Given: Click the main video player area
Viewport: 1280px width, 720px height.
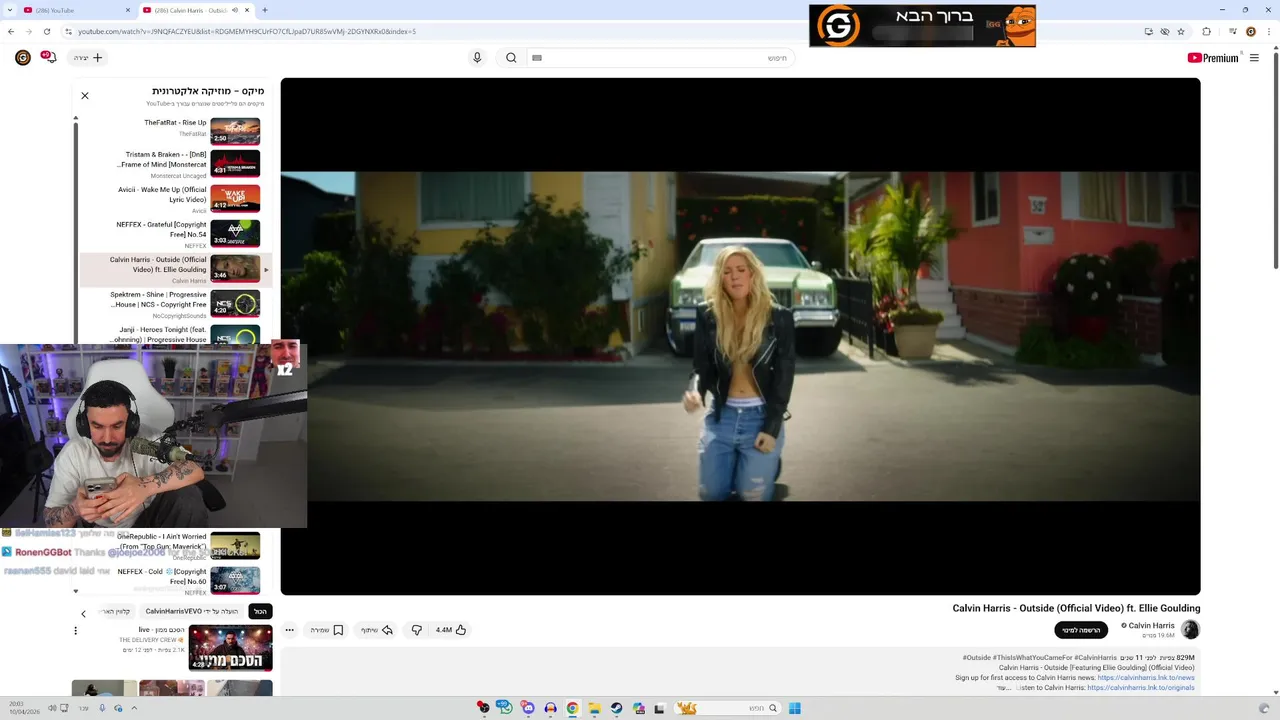Looking at the screenshot, I should 740,336.
